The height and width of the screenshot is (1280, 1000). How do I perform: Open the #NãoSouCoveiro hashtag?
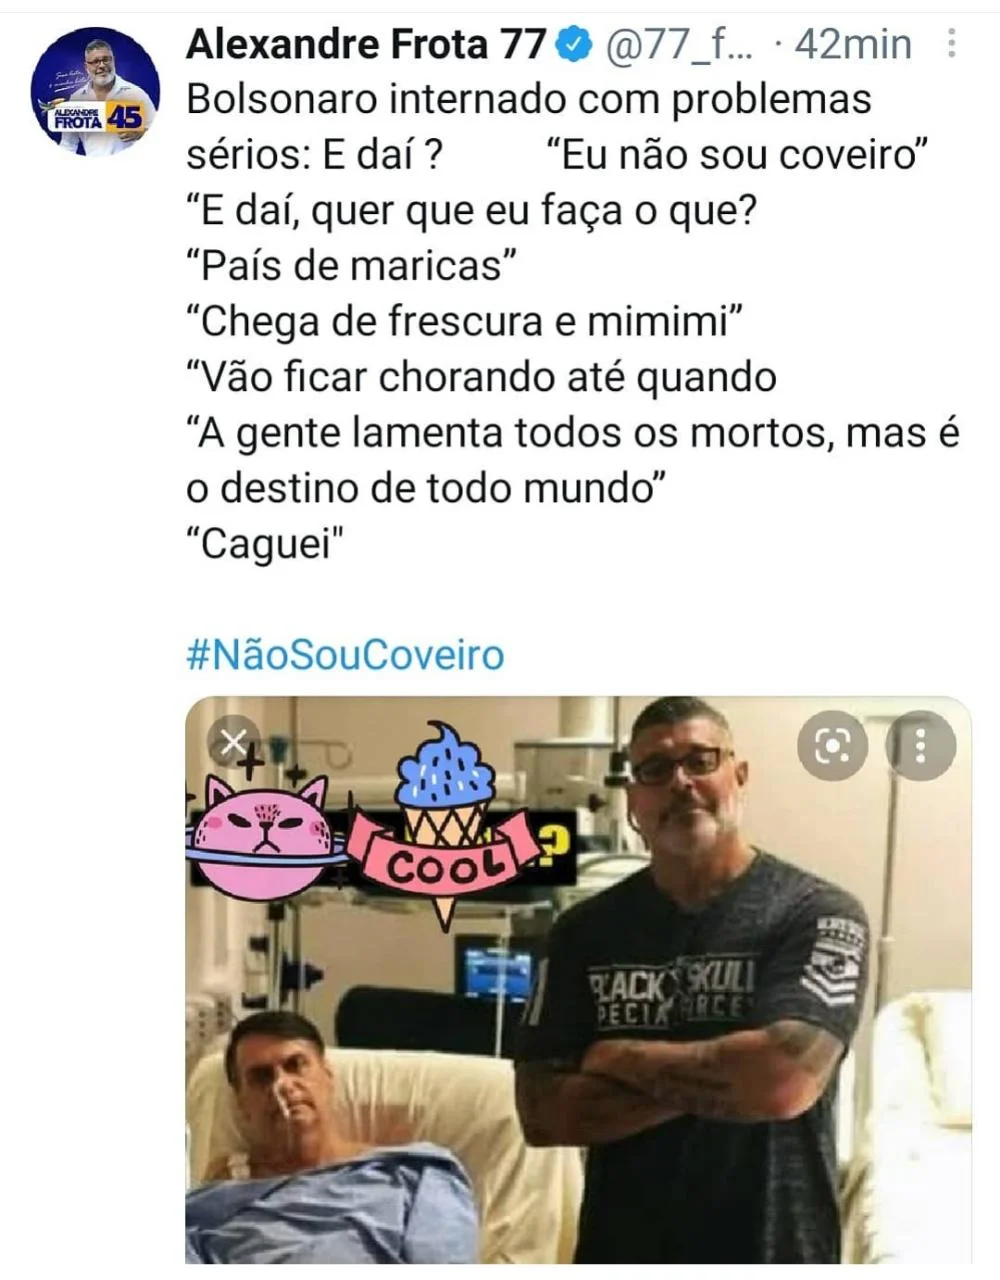[345, 655]
